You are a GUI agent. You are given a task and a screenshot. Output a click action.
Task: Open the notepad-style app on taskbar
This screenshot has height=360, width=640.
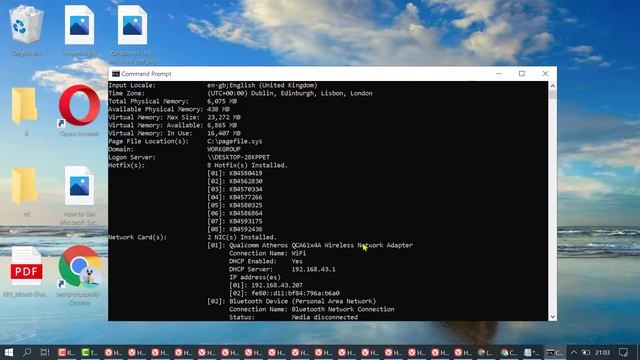pos(531,352)
